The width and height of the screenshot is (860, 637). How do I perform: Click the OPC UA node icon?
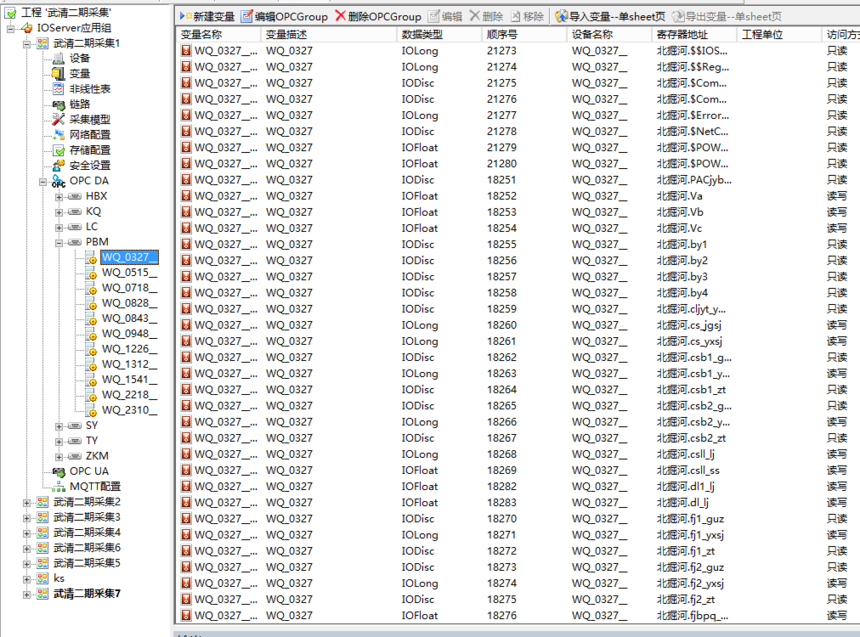click(x=58, y=471)
